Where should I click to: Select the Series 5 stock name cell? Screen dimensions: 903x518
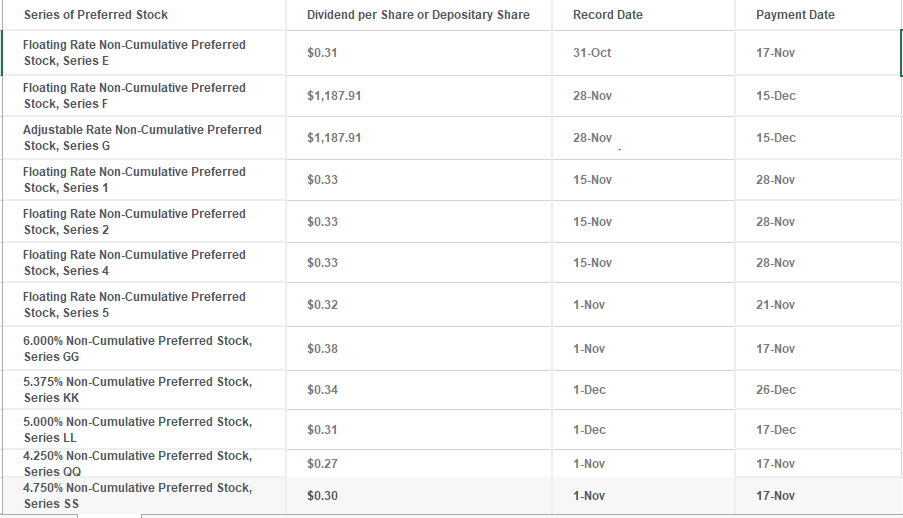click(134, 305)
